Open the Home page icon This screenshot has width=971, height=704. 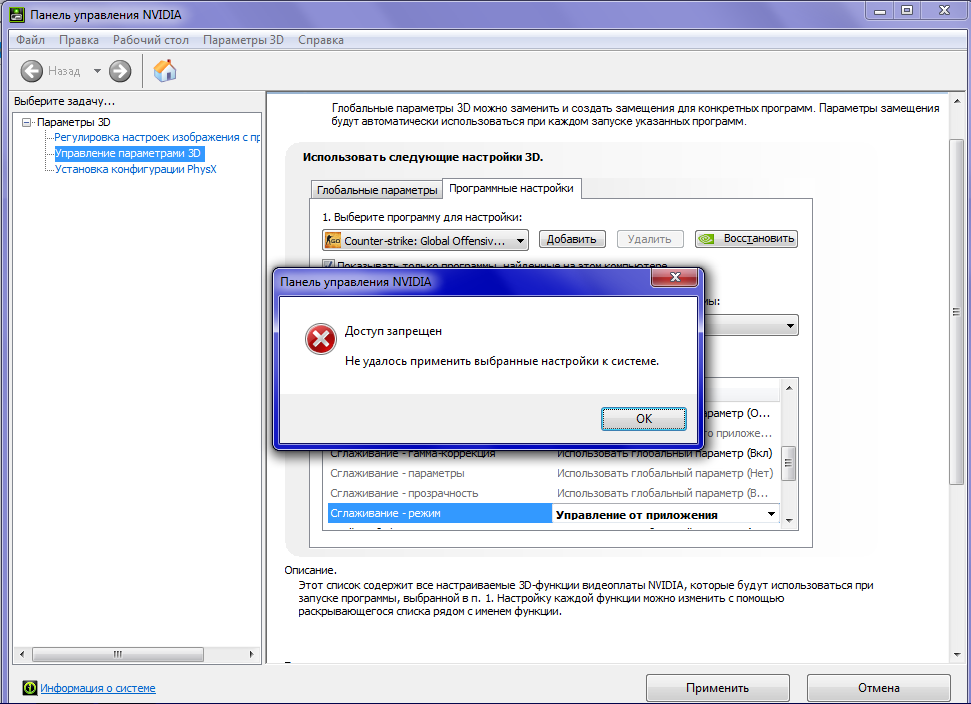[x=165, y=71]
